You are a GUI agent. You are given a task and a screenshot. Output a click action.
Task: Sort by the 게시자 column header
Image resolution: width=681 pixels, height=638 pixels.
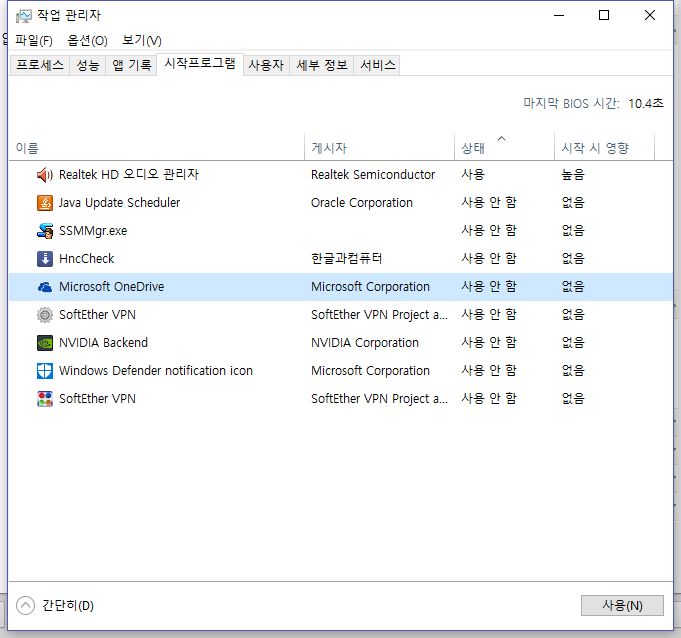pyautogui.click(x=380, y=148)
